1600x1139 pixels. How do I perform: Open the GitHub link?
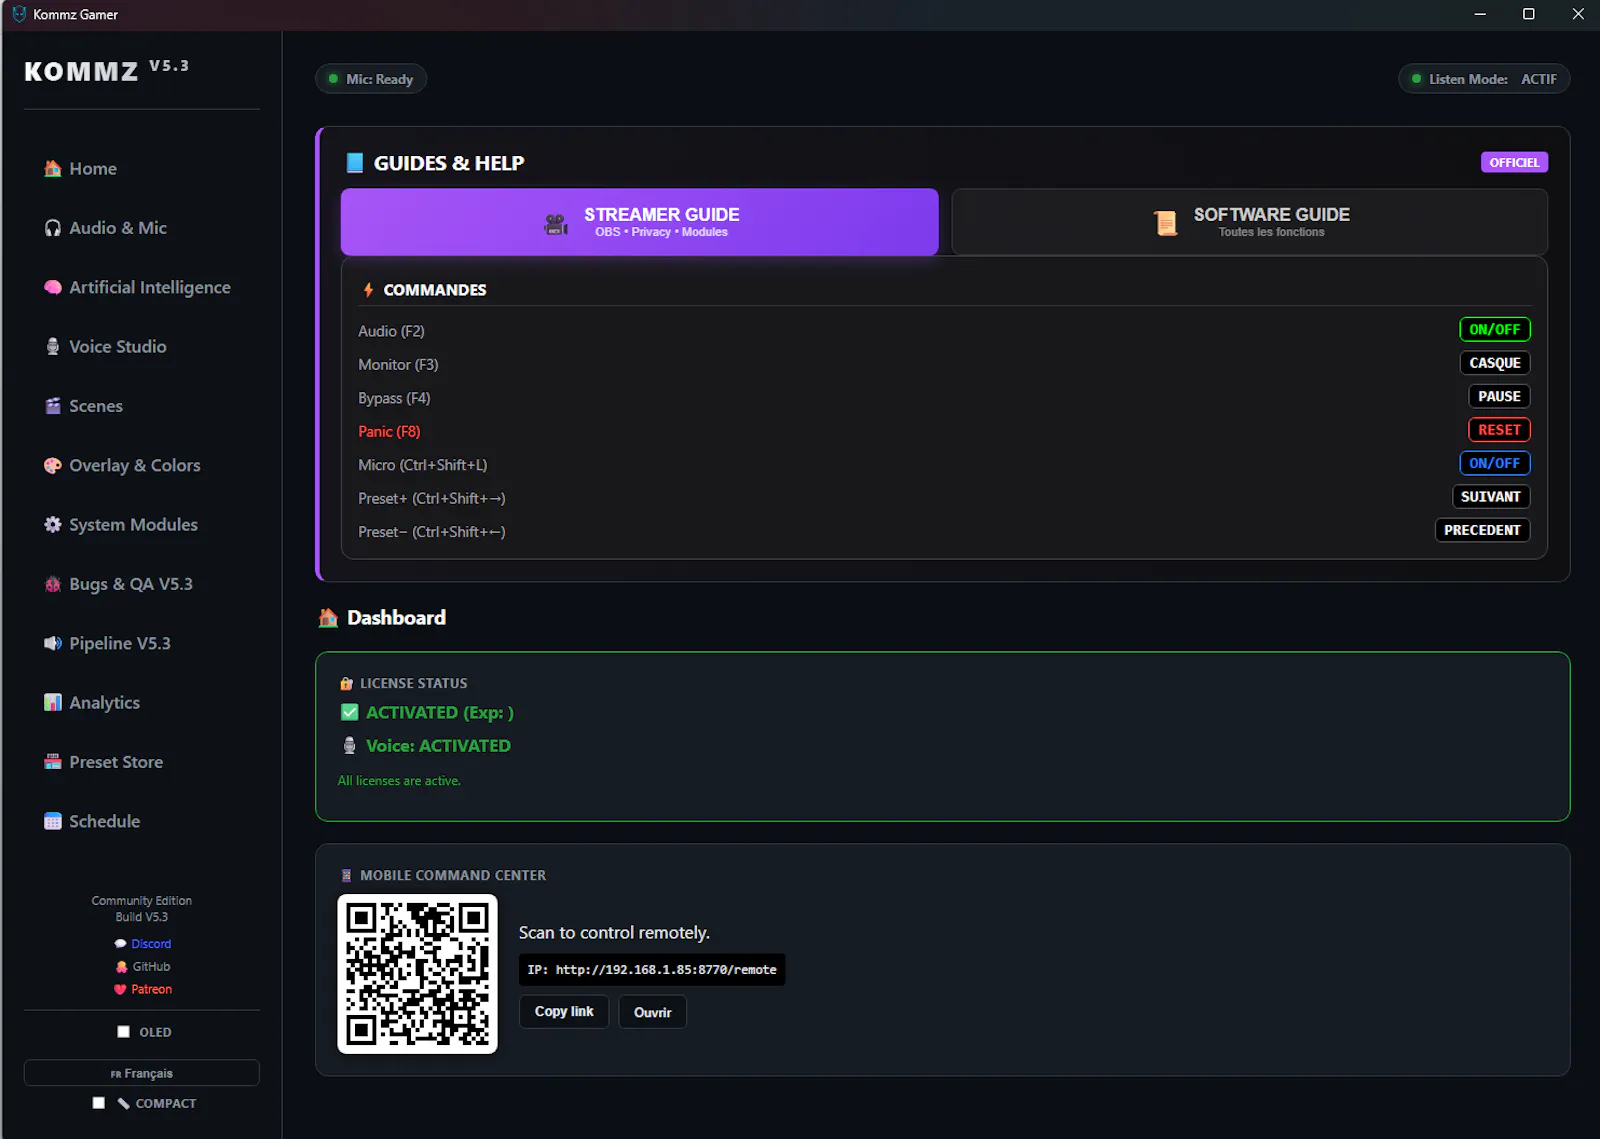tap(151, 967)
